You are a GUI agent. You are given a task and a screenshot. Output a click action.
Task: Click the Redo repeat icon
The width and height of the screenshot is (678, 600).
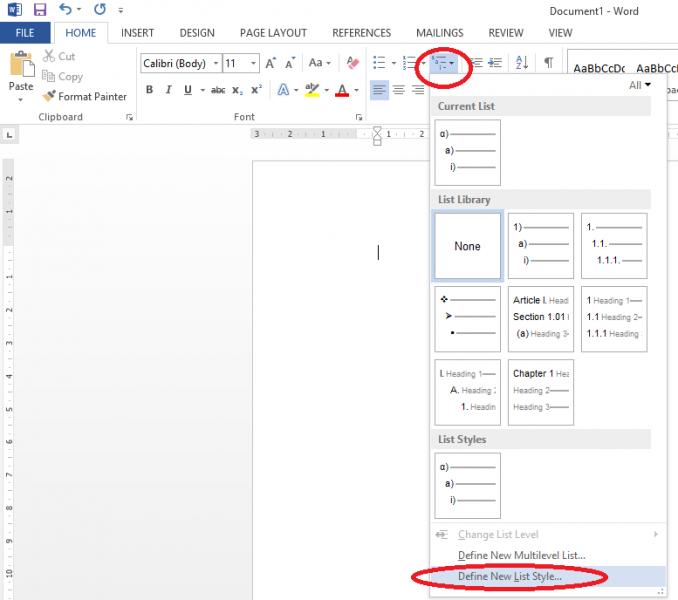click(100, 9)
